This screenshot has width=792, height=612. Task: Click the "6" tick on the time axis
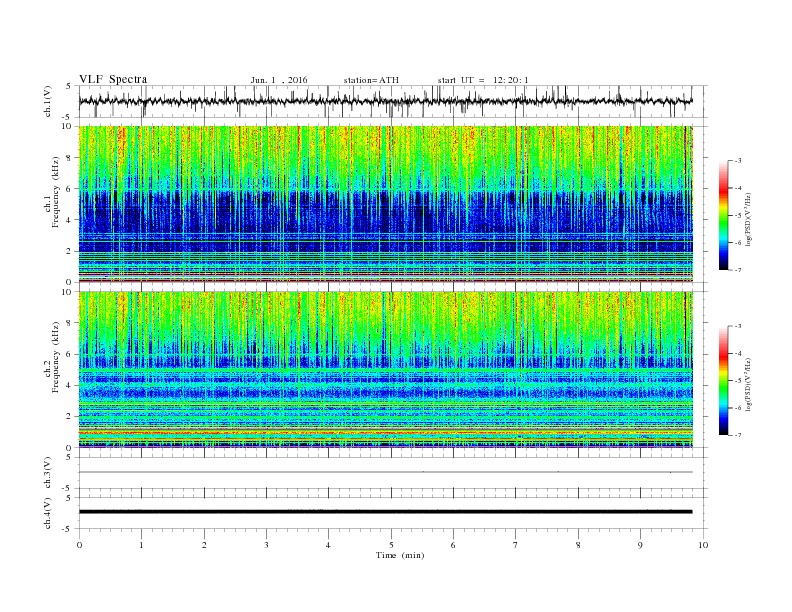coord(453,545)
